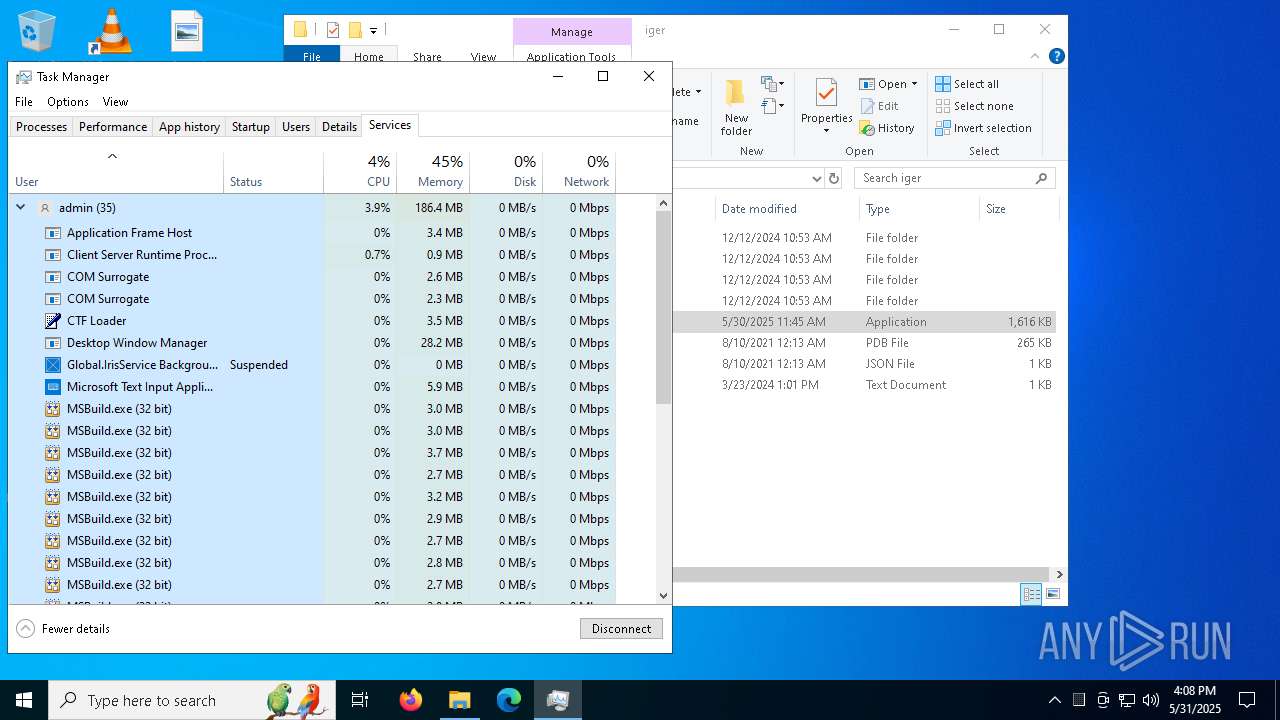Click the Desktop Window Manager icon

tap(53, 343)
